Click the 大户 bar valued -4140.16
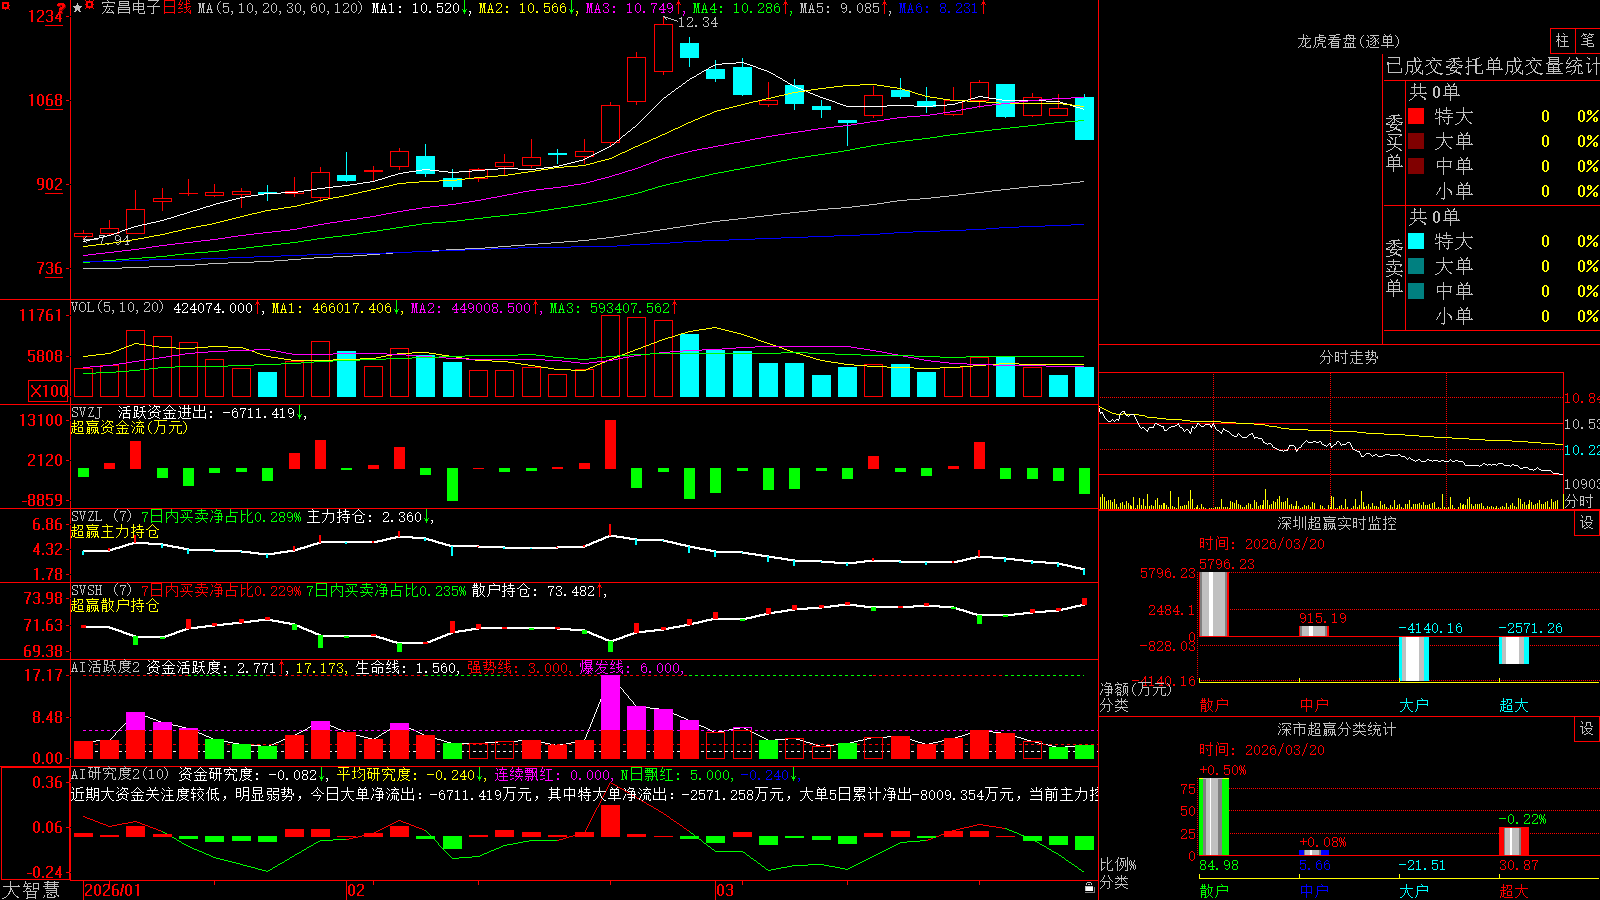This screenshot has height=900, width=1600. 1414,659
